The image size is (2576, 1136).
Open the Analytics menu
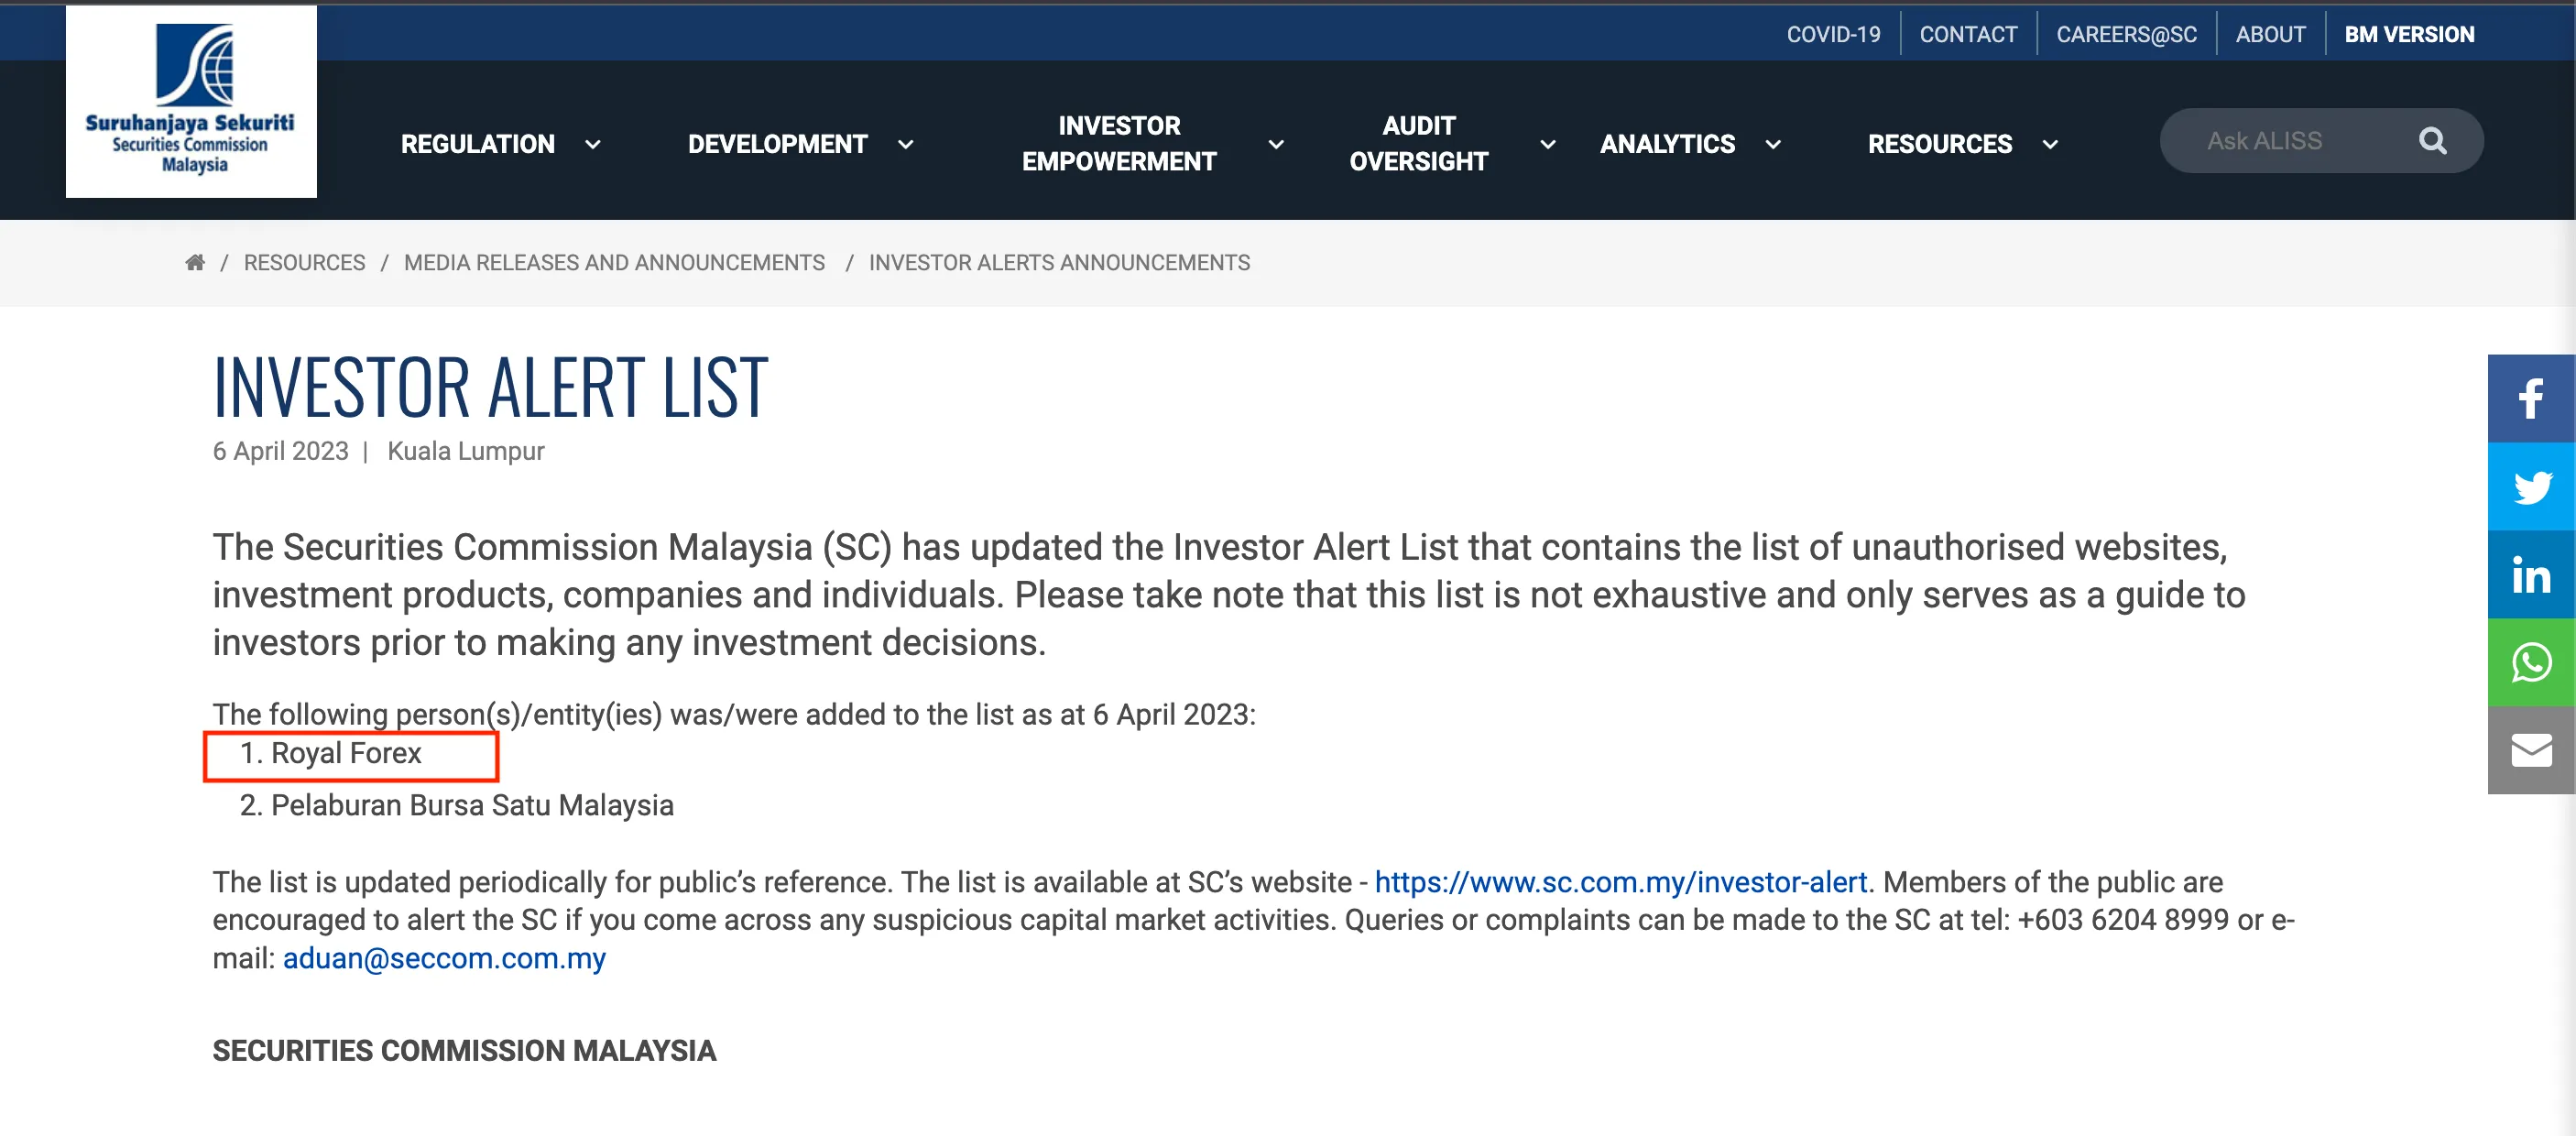(x=1668, y=144)
